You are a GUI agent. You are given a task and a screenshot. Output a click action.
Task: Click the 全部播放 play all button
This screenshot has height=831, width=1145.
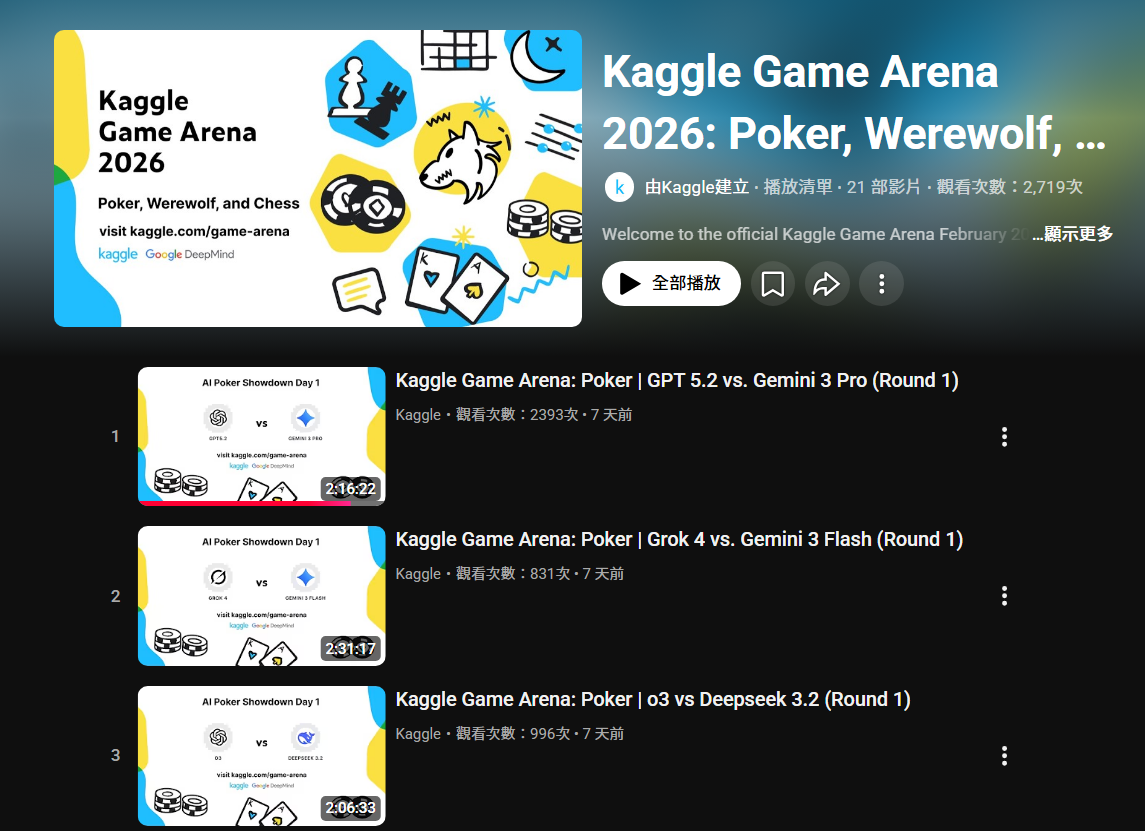pyautogui.click(x=671, y=283)
